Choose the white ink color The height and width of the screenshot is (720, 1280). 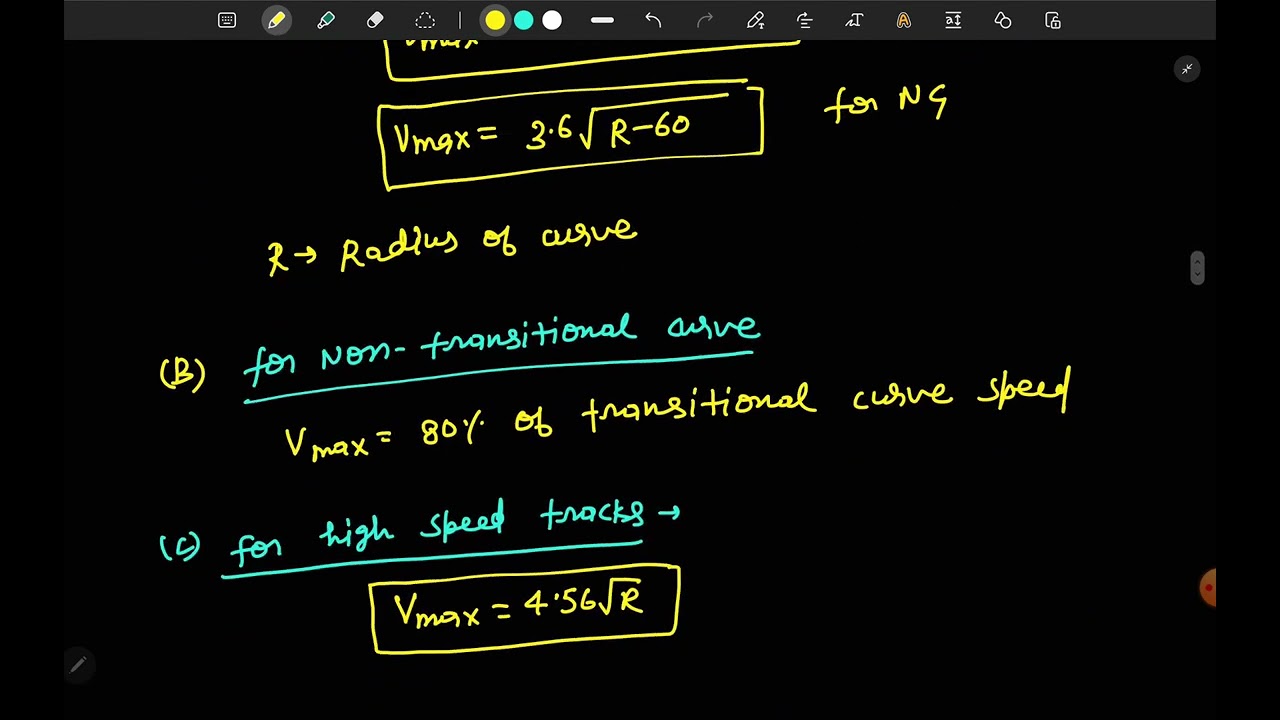click(552, 20)
